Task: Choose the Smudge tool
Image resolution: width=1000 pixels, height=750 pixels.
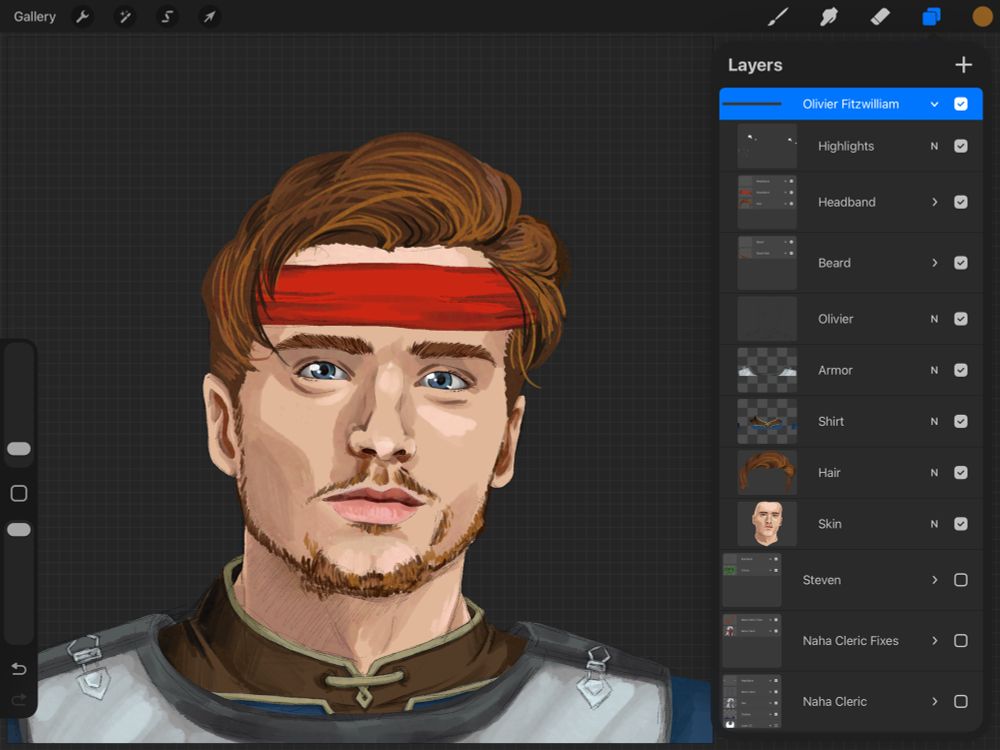Action: pyautogui.click(x=829, y=16)
